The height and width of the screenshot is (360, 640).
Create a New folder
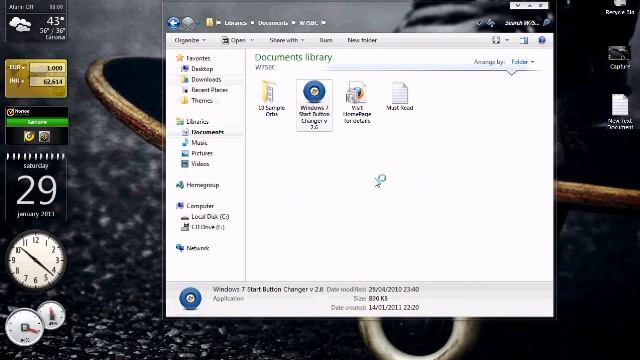point(362,40)
